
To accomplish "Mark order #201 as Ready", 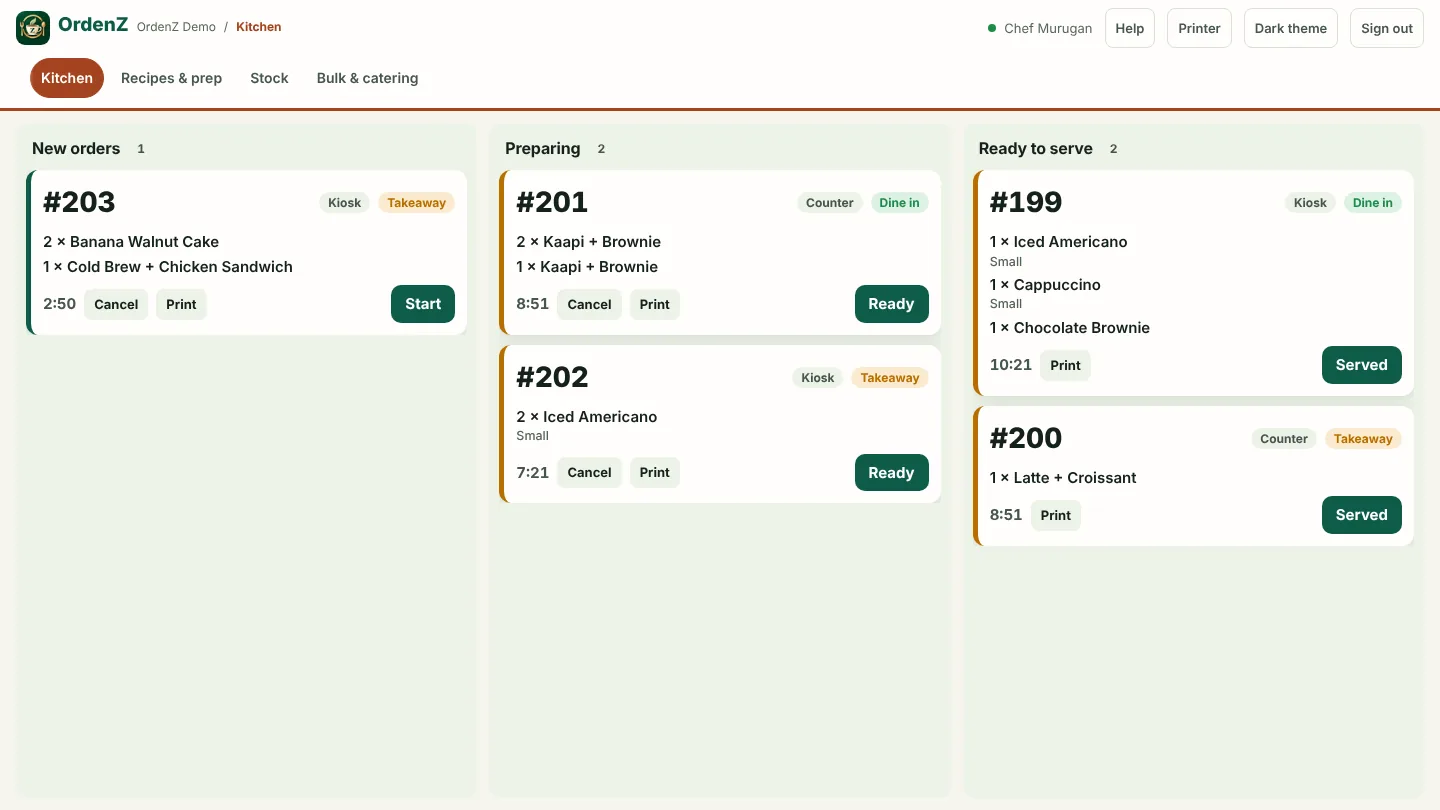I will 891,304.
